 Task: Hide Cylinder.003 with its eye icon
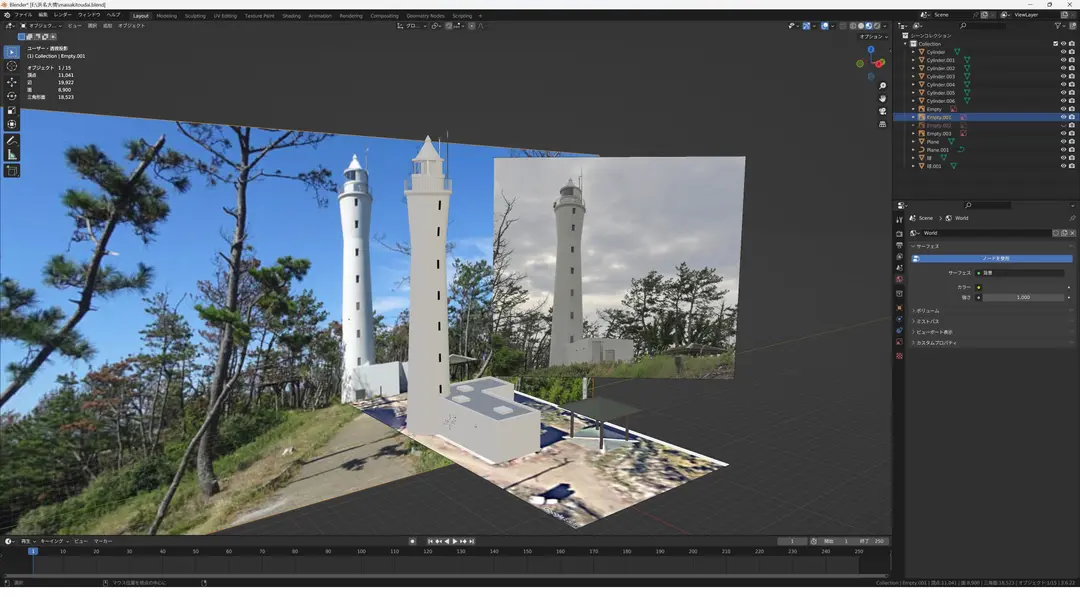pyautogui.click(x=1063, y=76)
